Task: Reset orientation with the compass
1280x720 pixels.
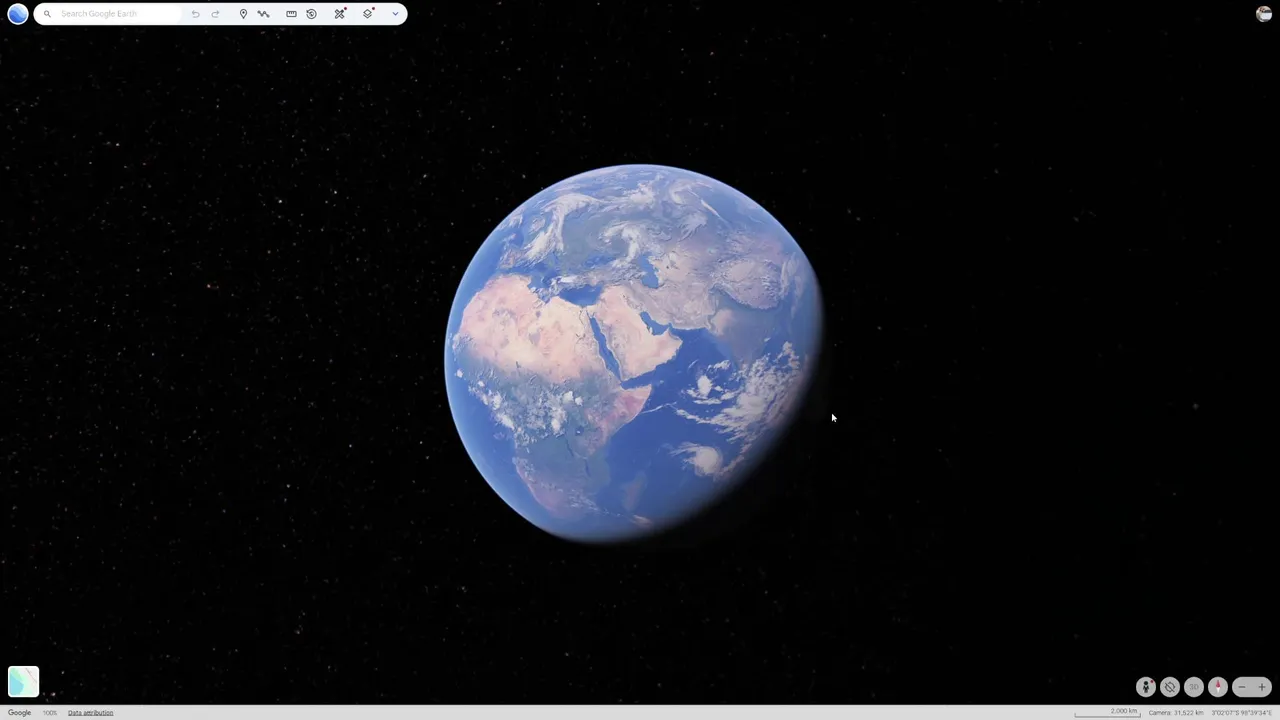Action: (1218, 687)
